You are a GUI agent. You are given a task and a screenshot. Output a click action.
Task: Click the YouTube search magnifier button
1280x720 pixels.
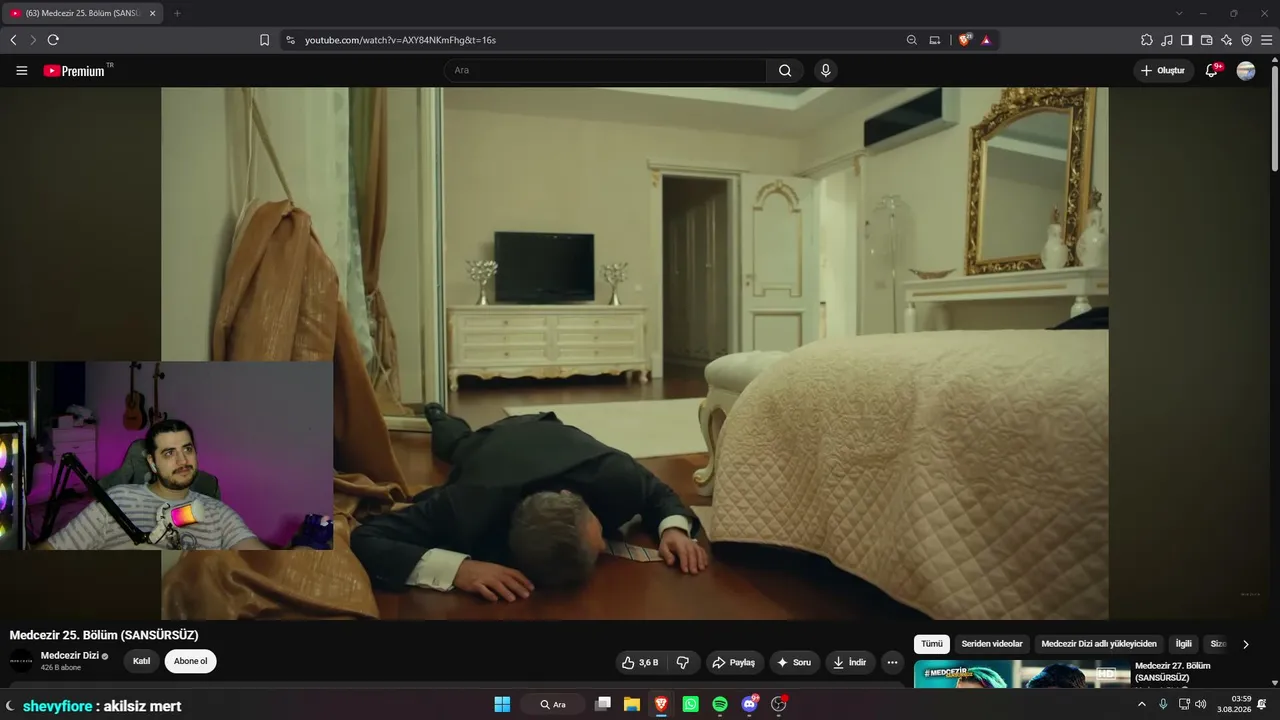tap(785, 71)
